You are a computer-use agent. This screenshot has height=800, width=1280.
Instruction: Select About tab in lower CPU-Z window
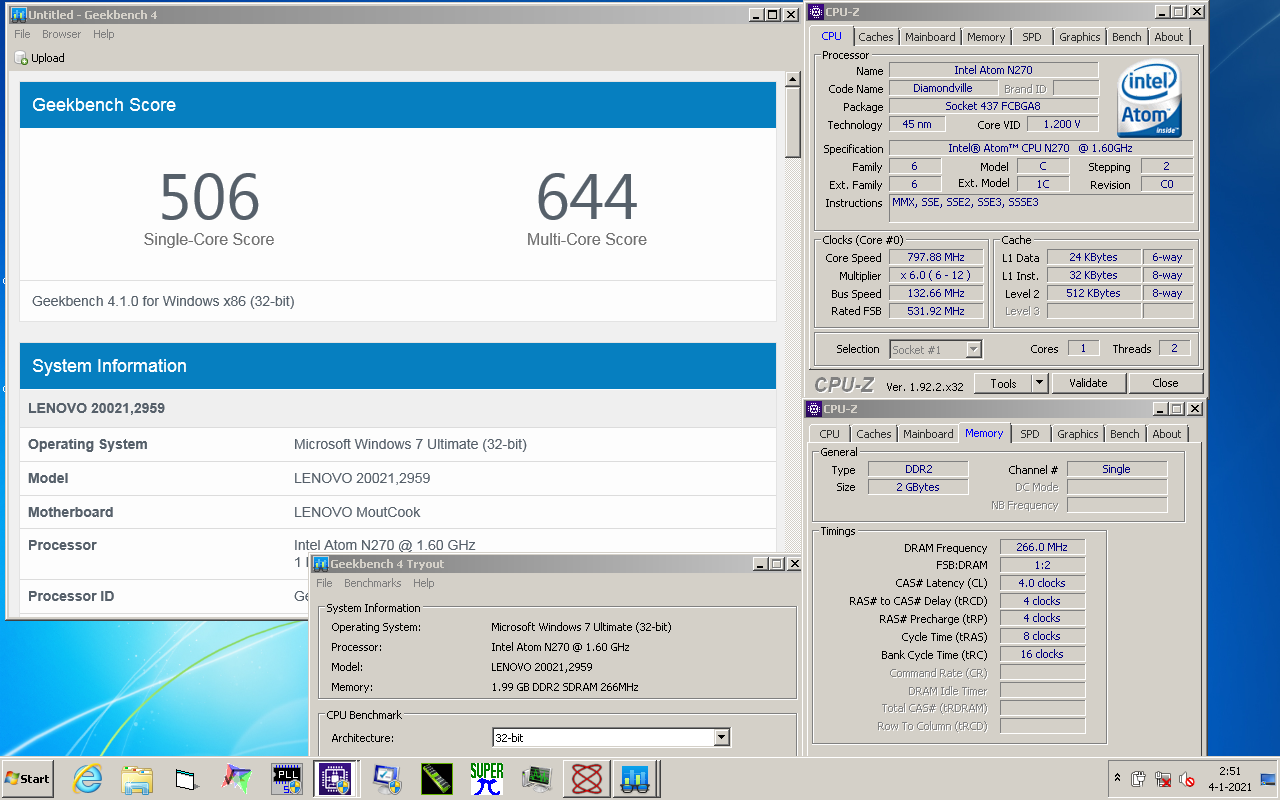pyautogui.click(x=1167, y=434)
